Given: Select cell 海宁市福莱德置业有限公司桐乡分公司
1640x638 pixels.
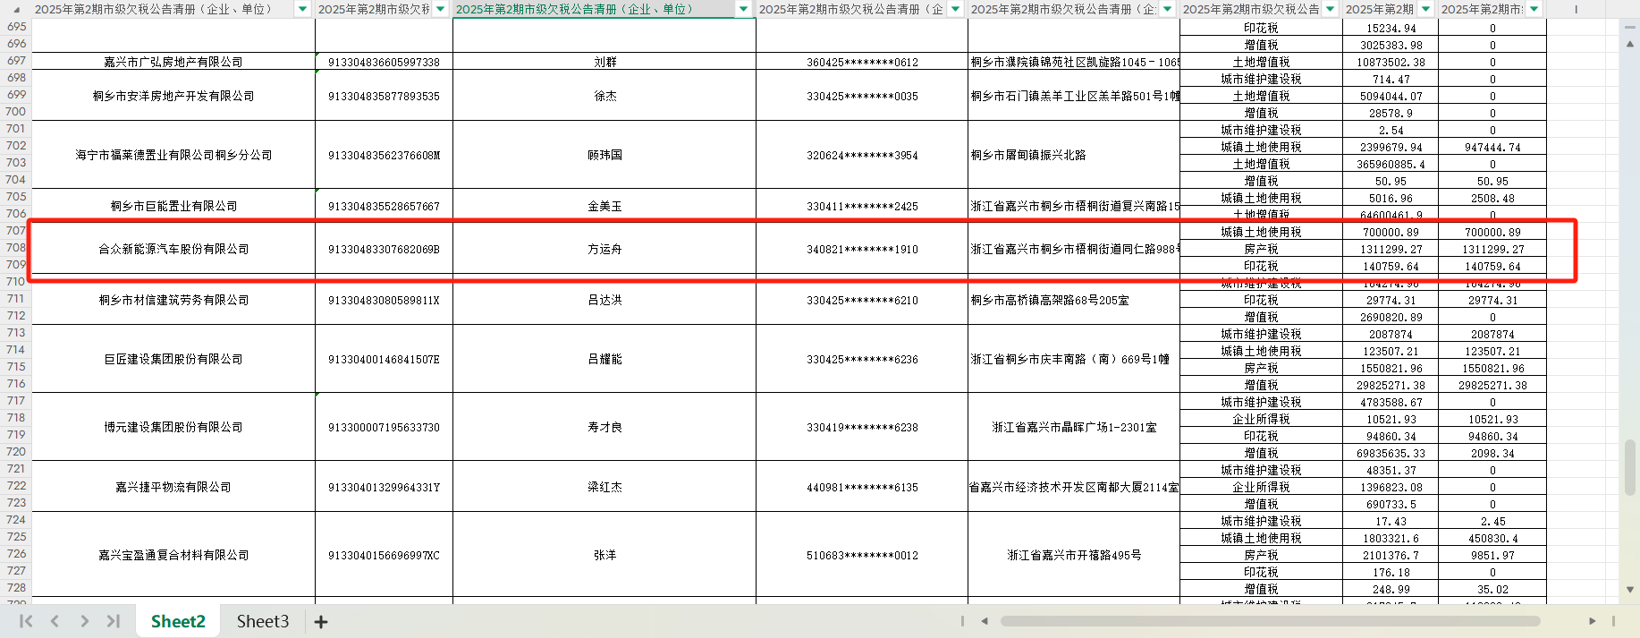Looking at the screenshot, I should (174, 155).
